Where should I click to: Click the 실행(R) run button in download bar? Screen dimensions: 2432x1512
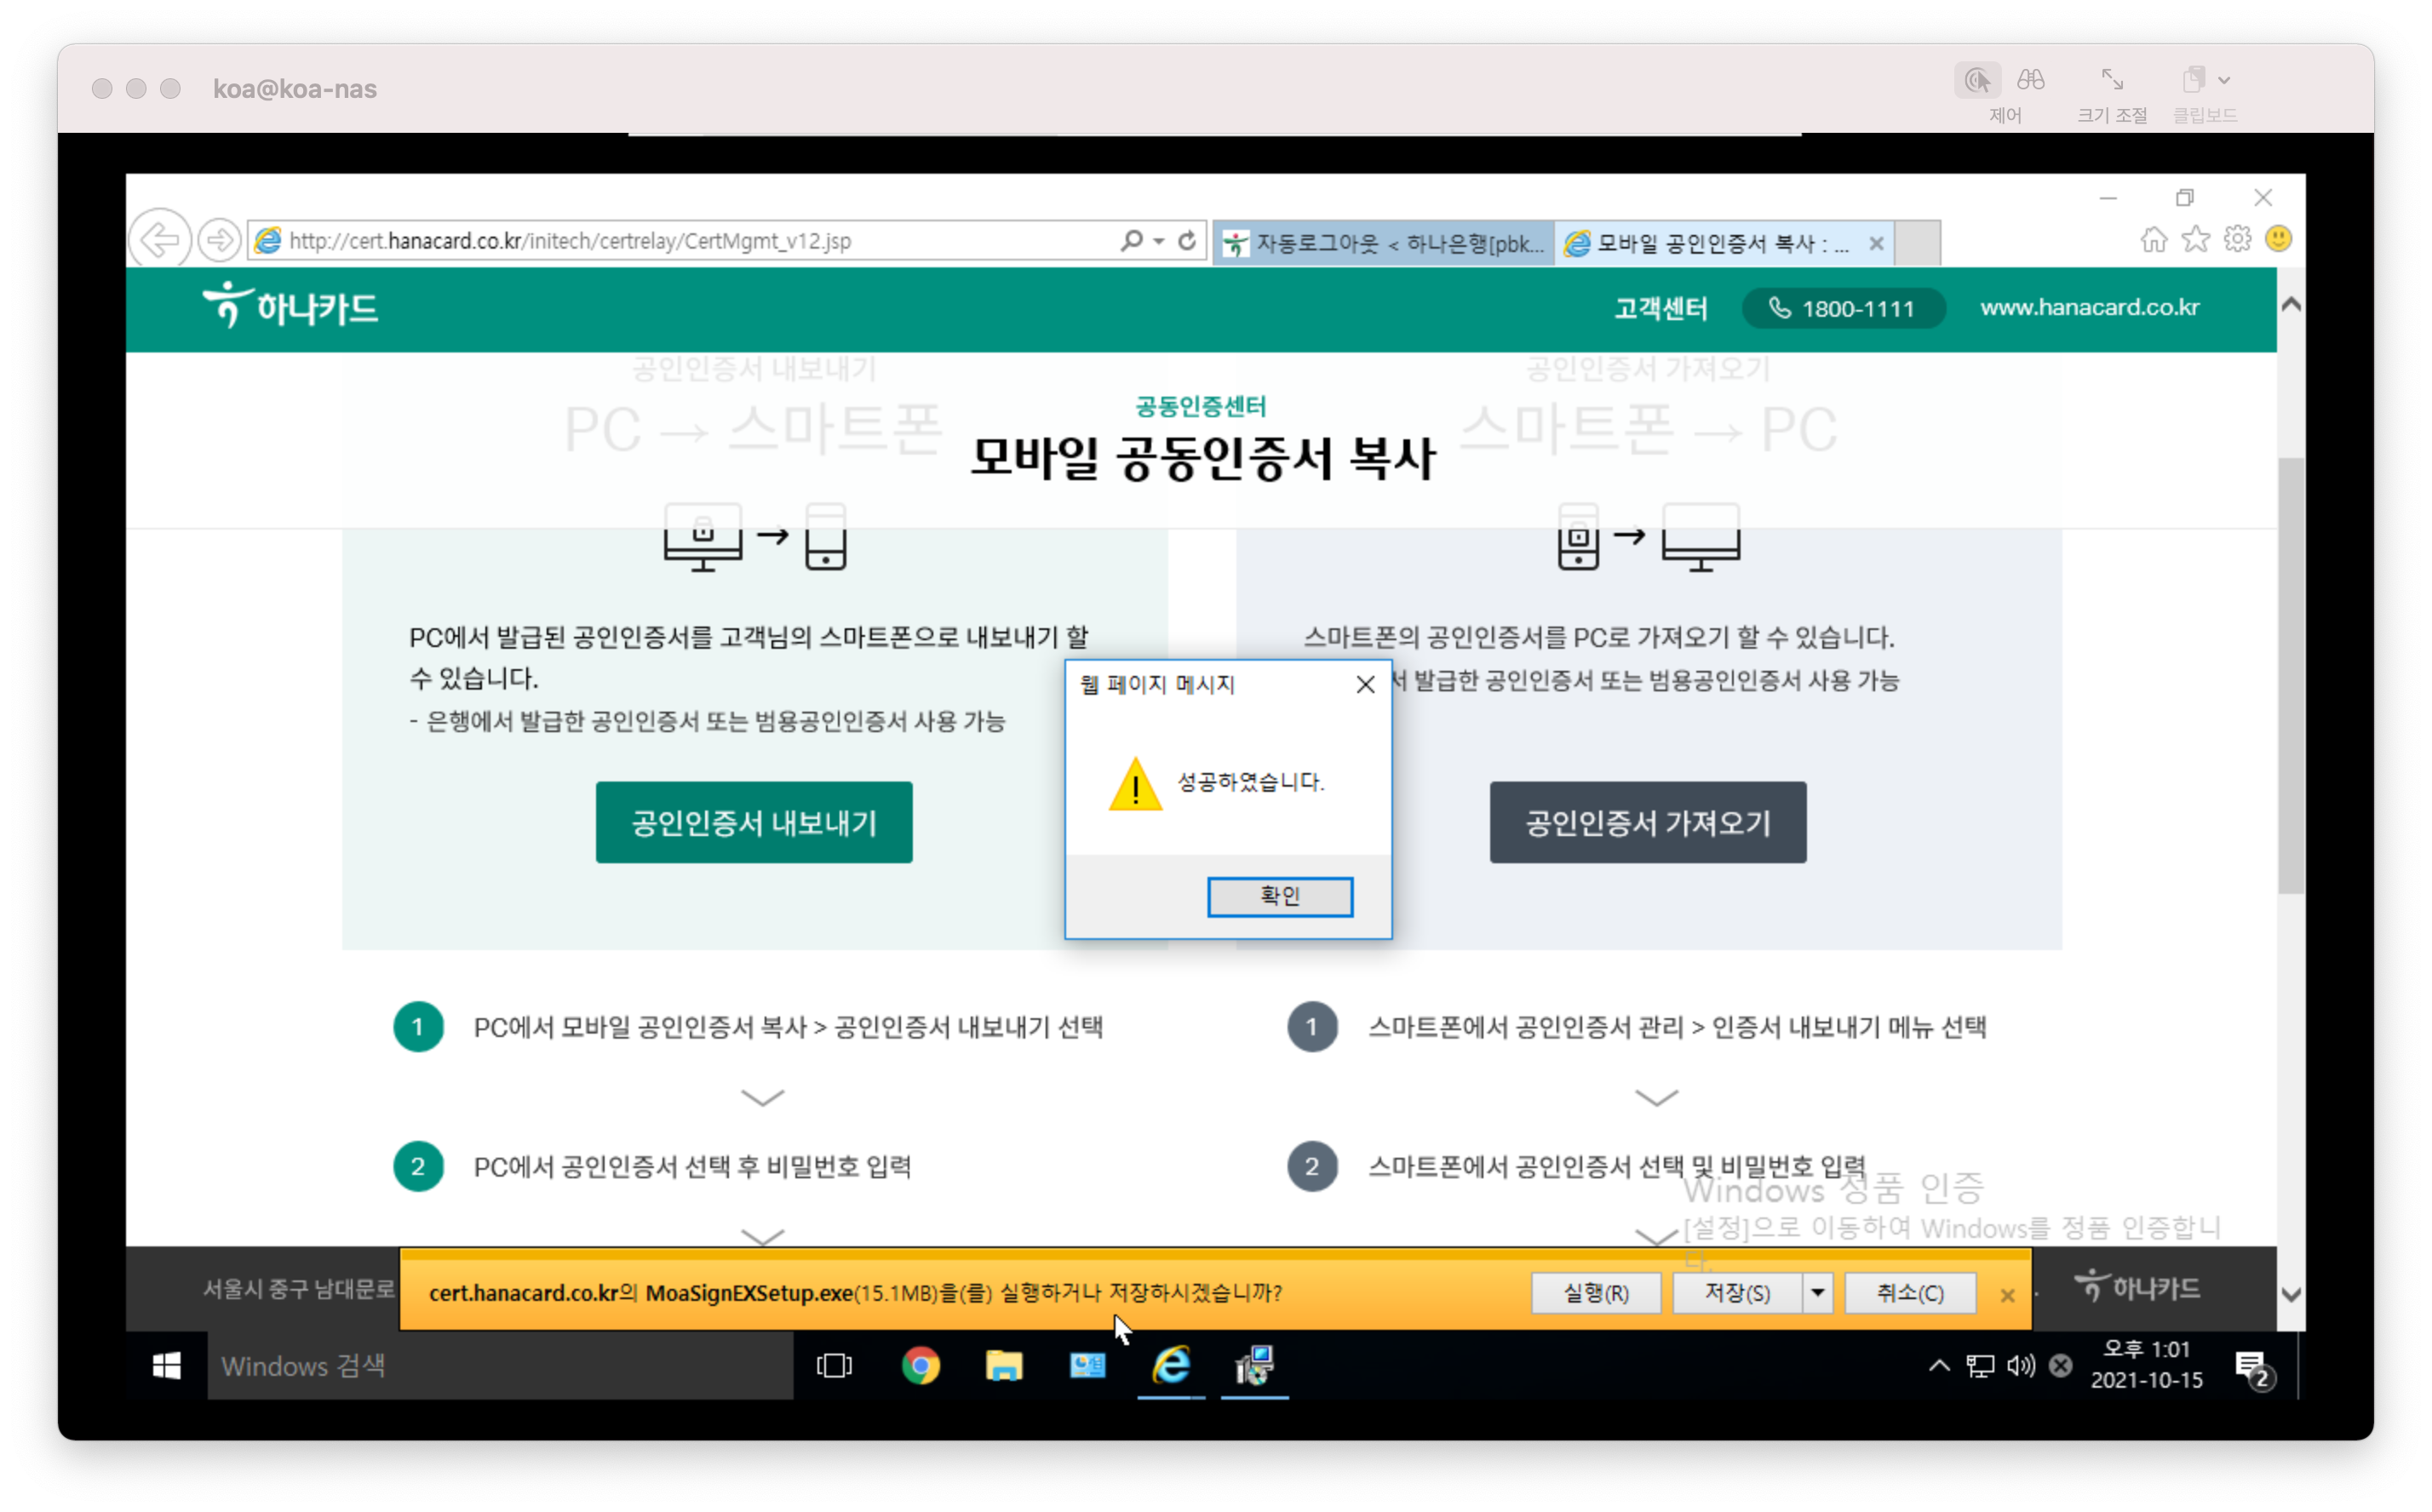[1596, 1293]
